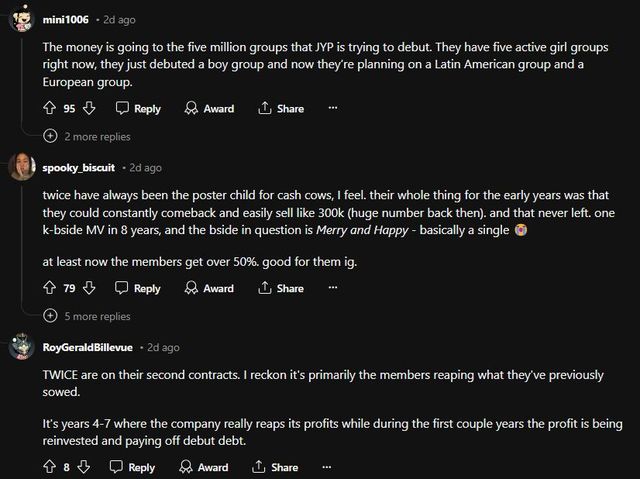
Task: Upvote spooky_biscuit's comment
Action: pos(49,288)
